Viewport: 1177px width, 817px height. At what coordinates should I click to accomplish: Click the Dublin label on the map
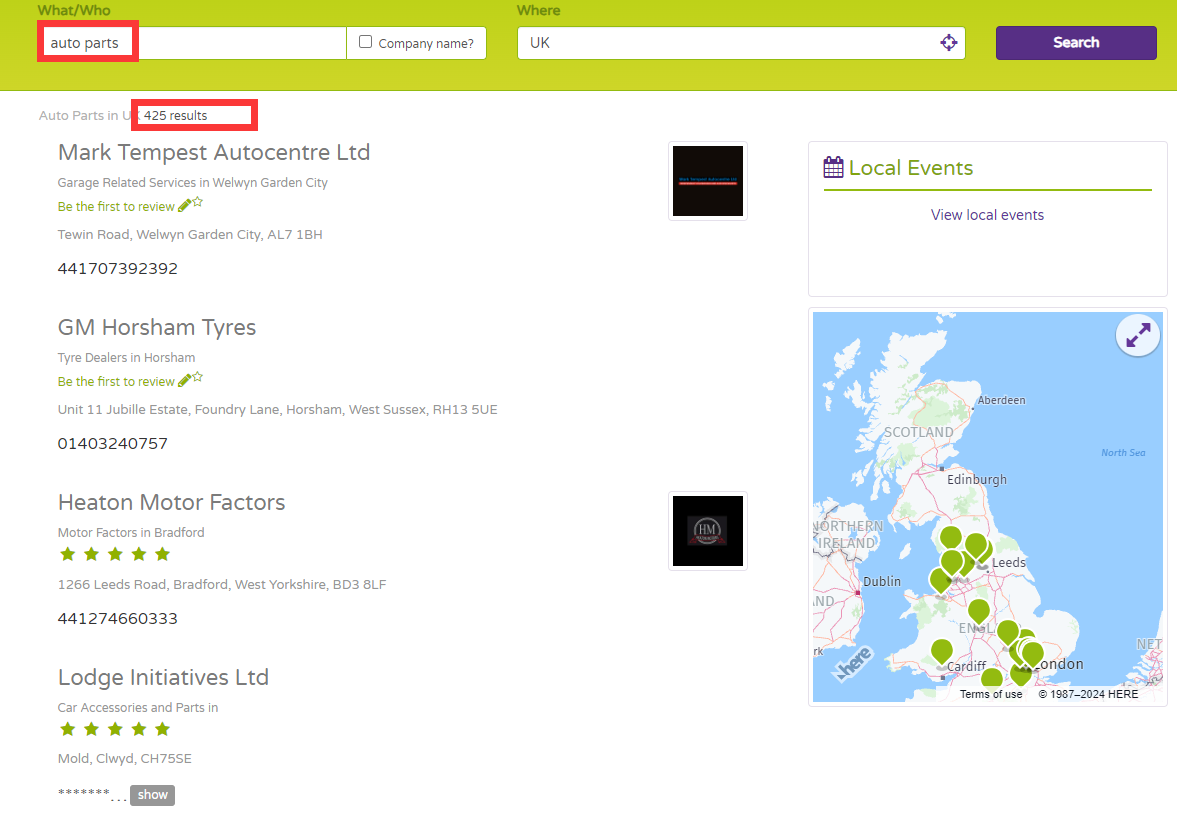pyautogui.click(x=882, y=581)
